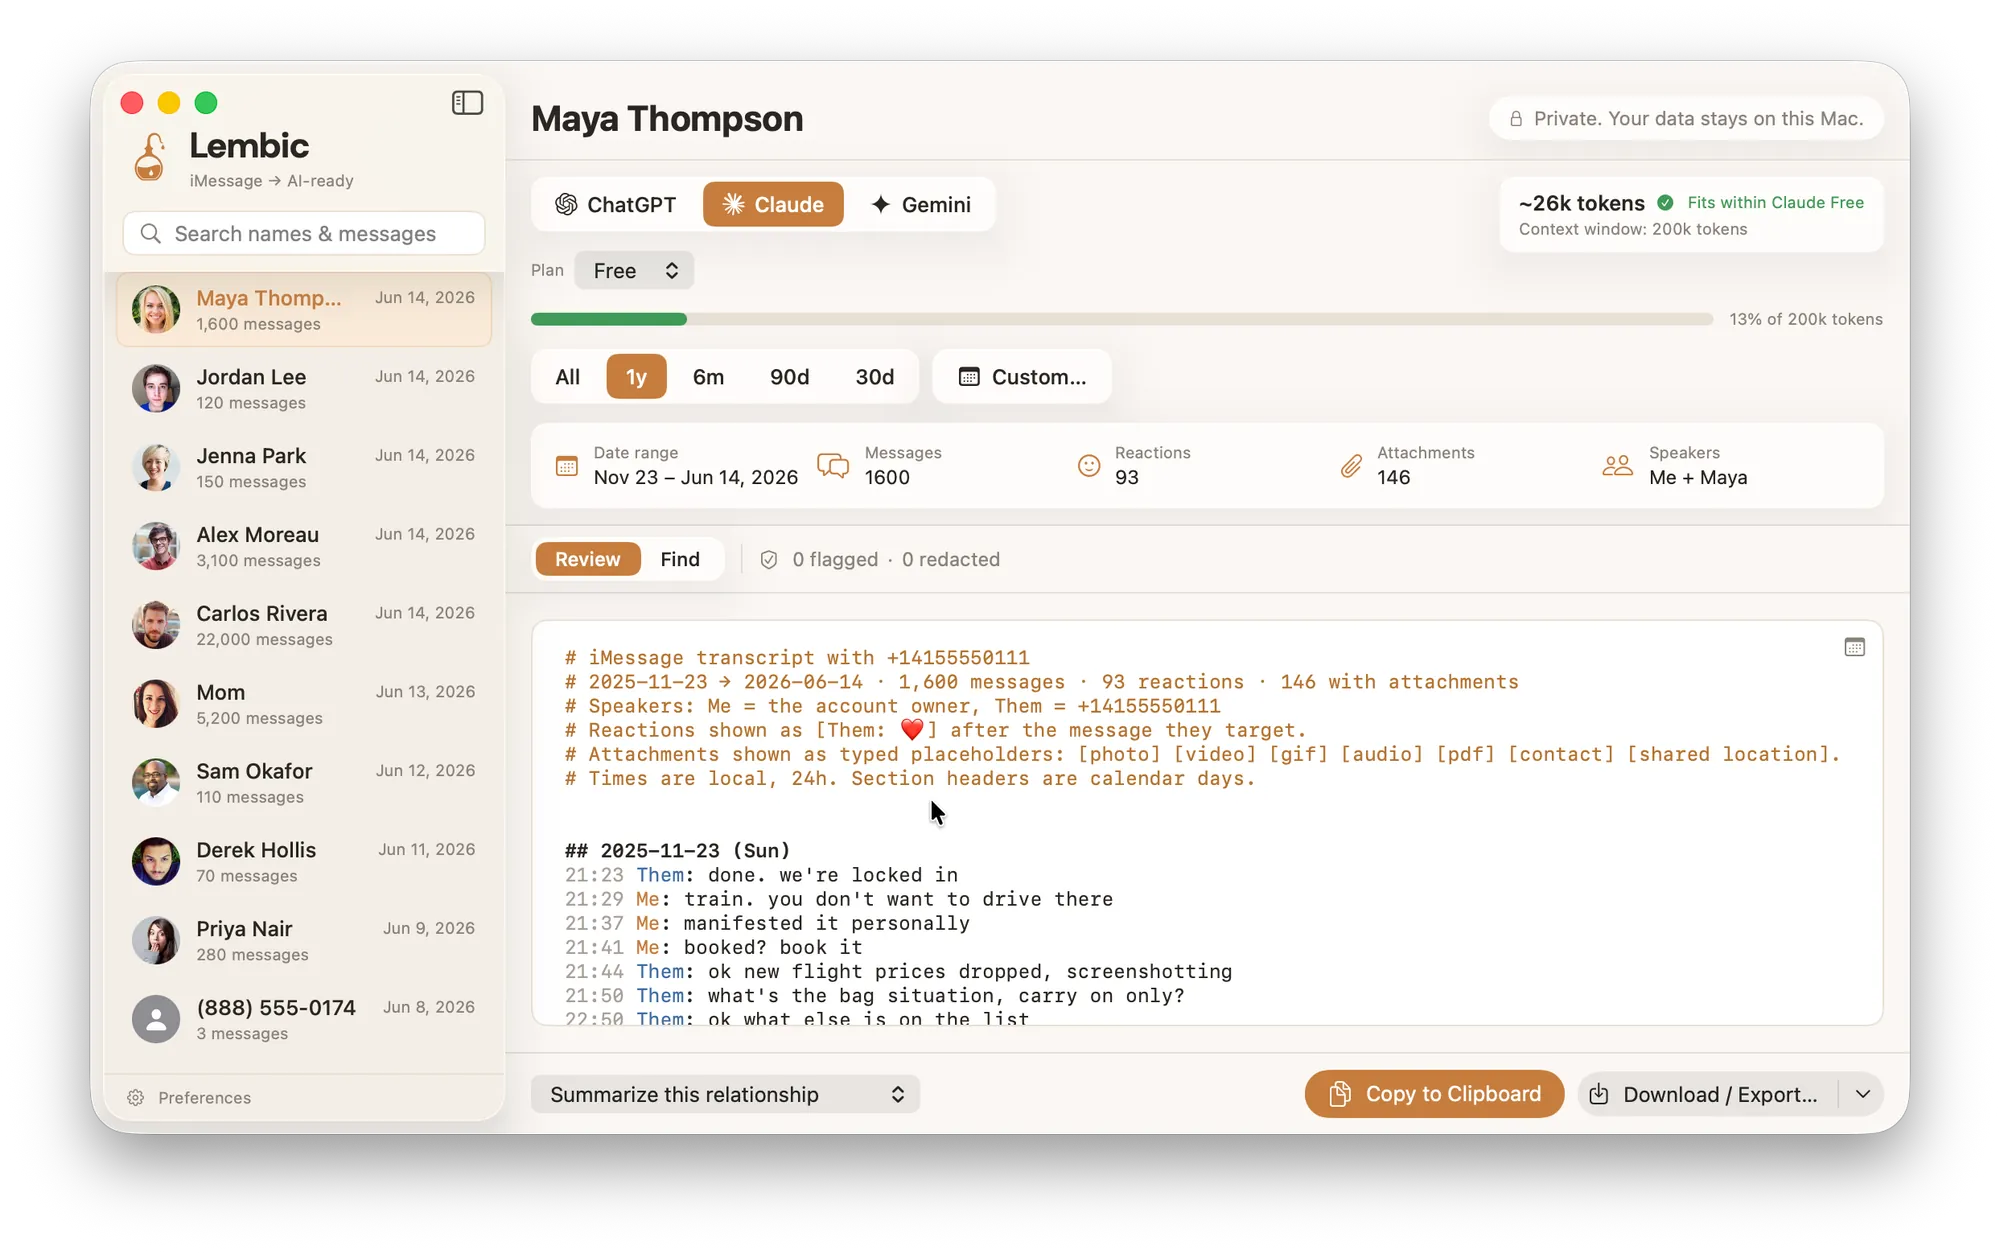Click the download icon in Export button
Image resolution: width=2000 pixels, height=1253 pixels.
click(1599, 1094)
